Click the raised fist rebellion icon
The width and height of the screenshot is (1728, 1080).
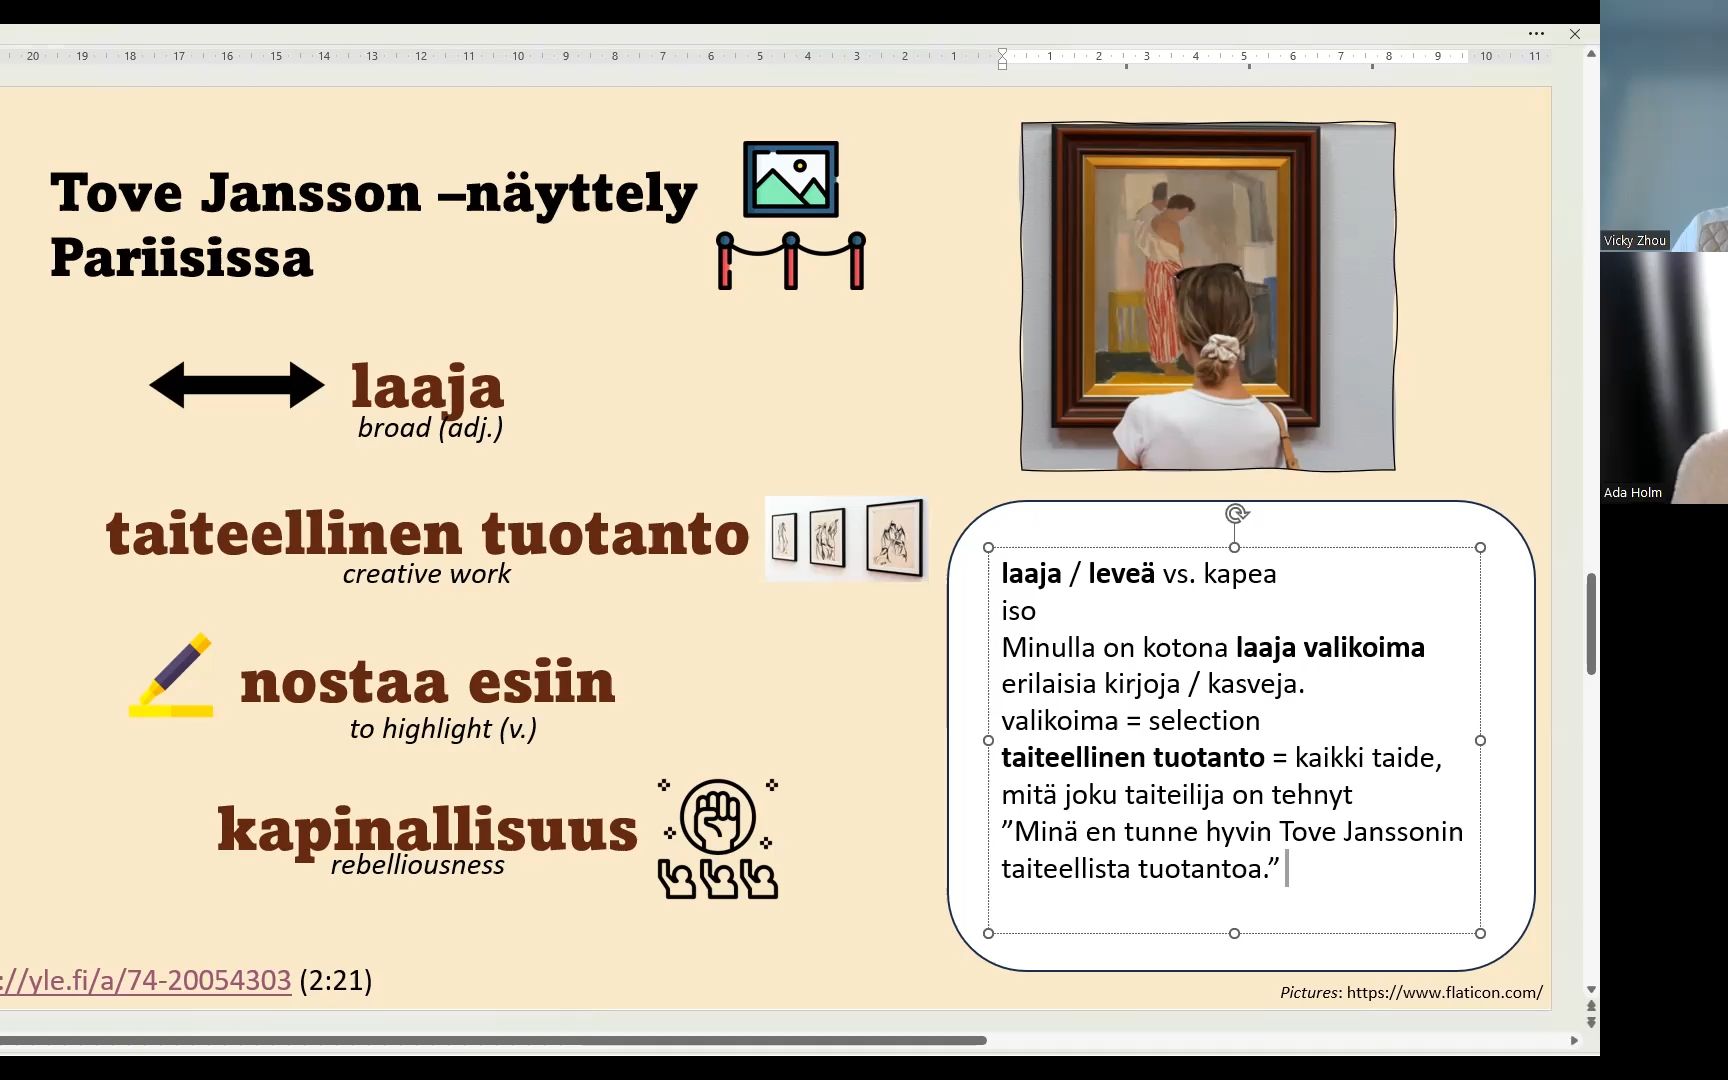pos(718,838)
